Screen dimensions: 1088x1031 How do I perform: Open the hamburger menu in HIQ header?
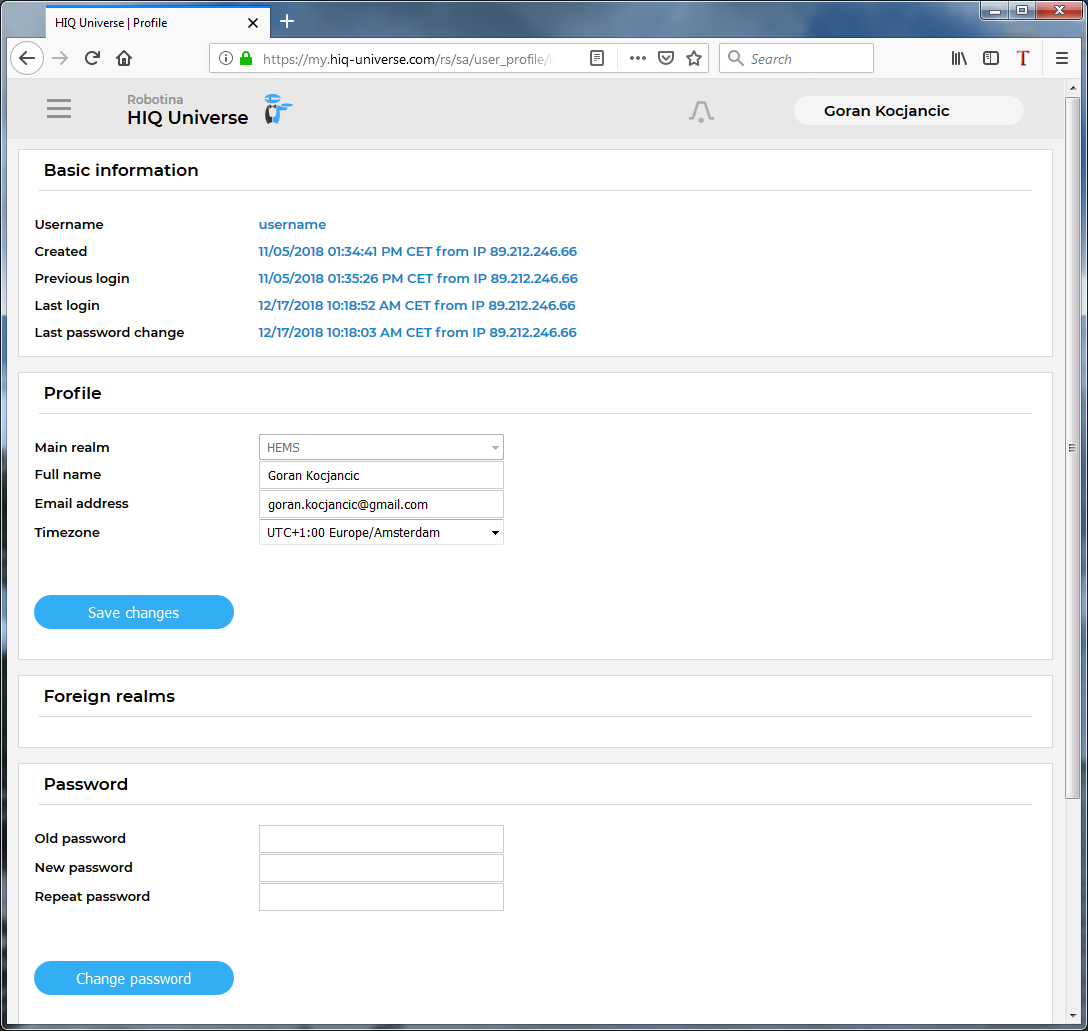pyautogui.click(x=59, y=109)
